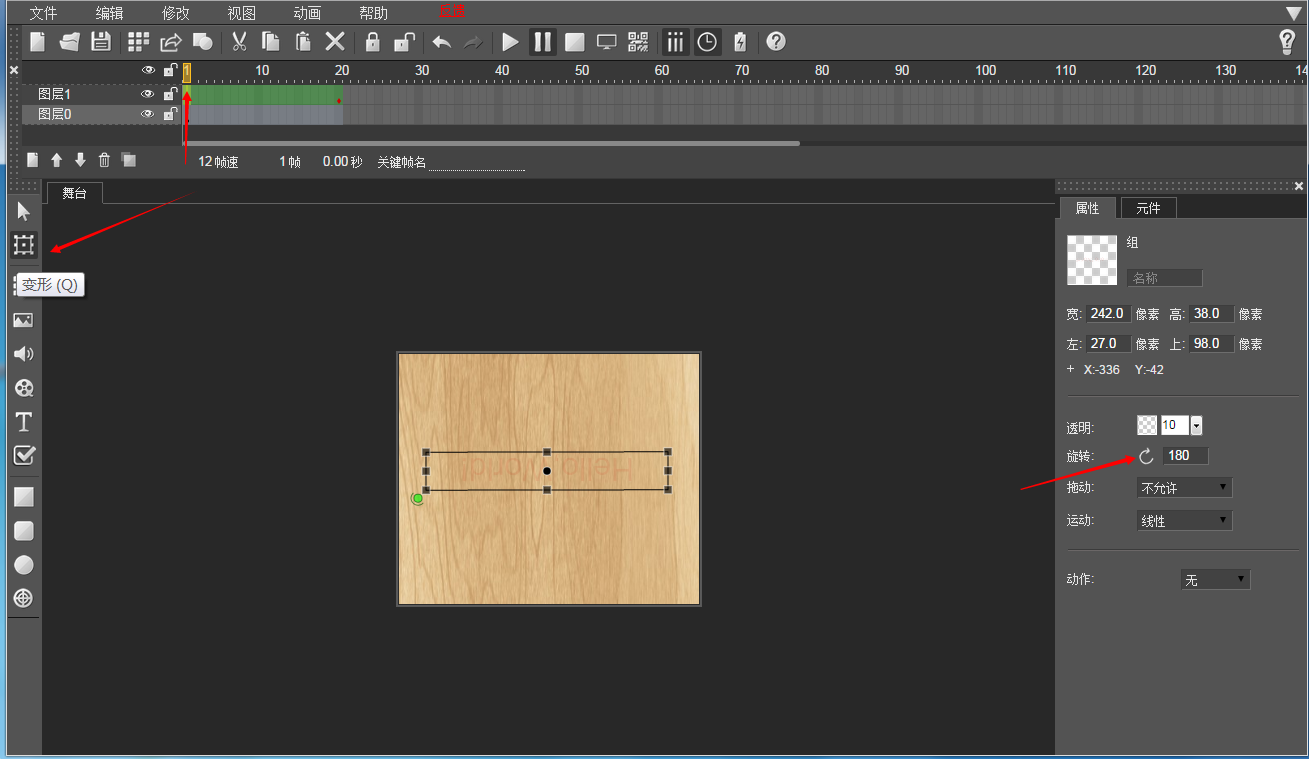Open the 运动 dropdown showing 线性
Screen dimensions: 1309x759
(x=1185, y=521)
